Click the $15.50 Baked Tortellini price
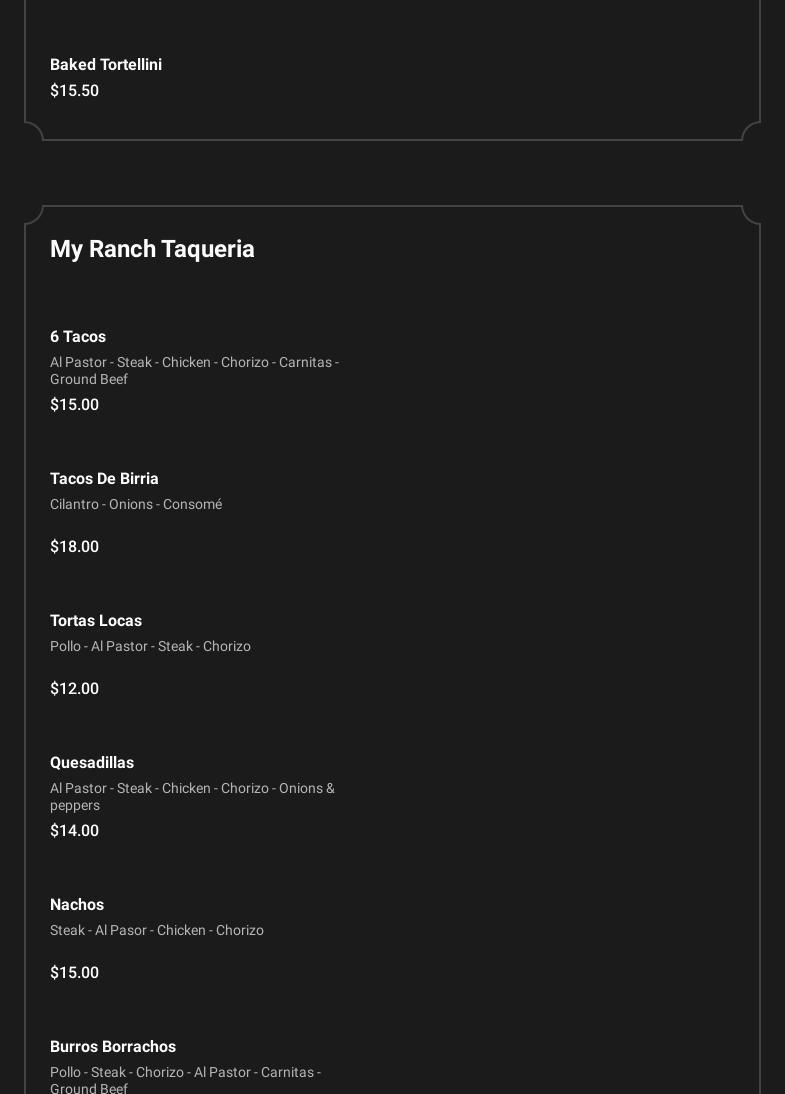 point(74,91)
